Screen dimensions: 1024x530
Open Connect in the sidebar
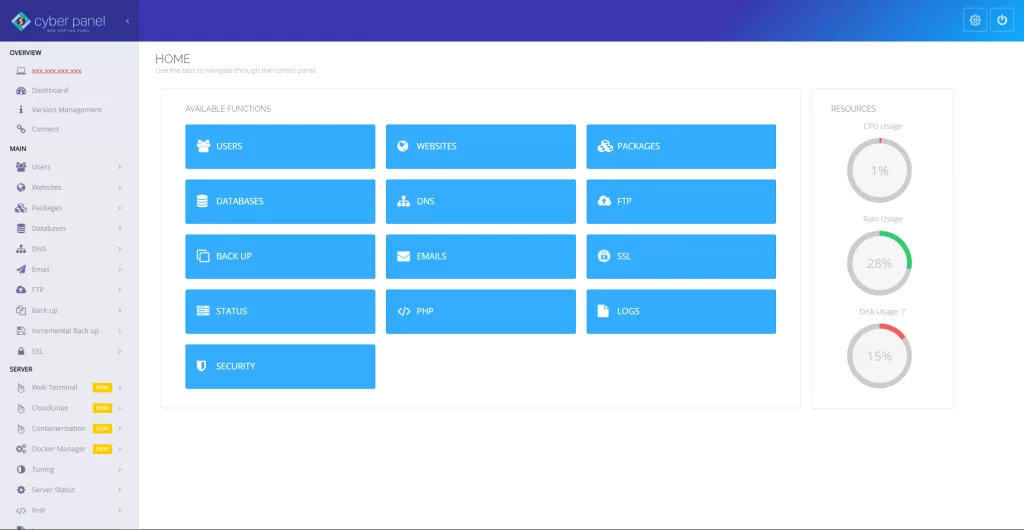(45, 129)
